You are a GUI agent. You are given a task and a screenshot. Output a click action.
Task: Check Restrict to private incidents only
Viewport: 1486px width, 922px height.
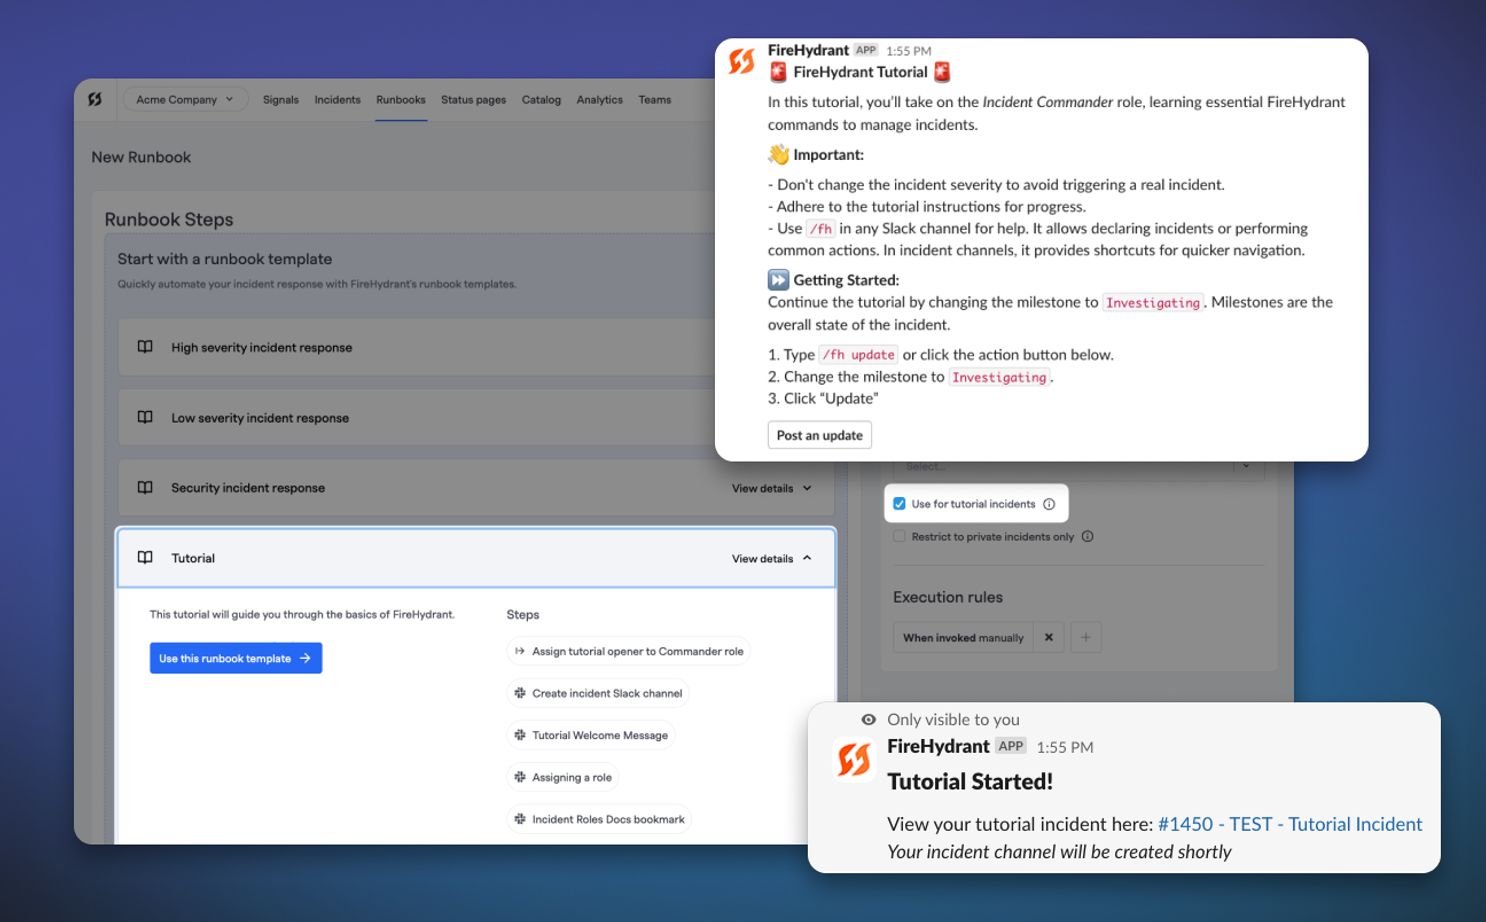tap(899, 537)
